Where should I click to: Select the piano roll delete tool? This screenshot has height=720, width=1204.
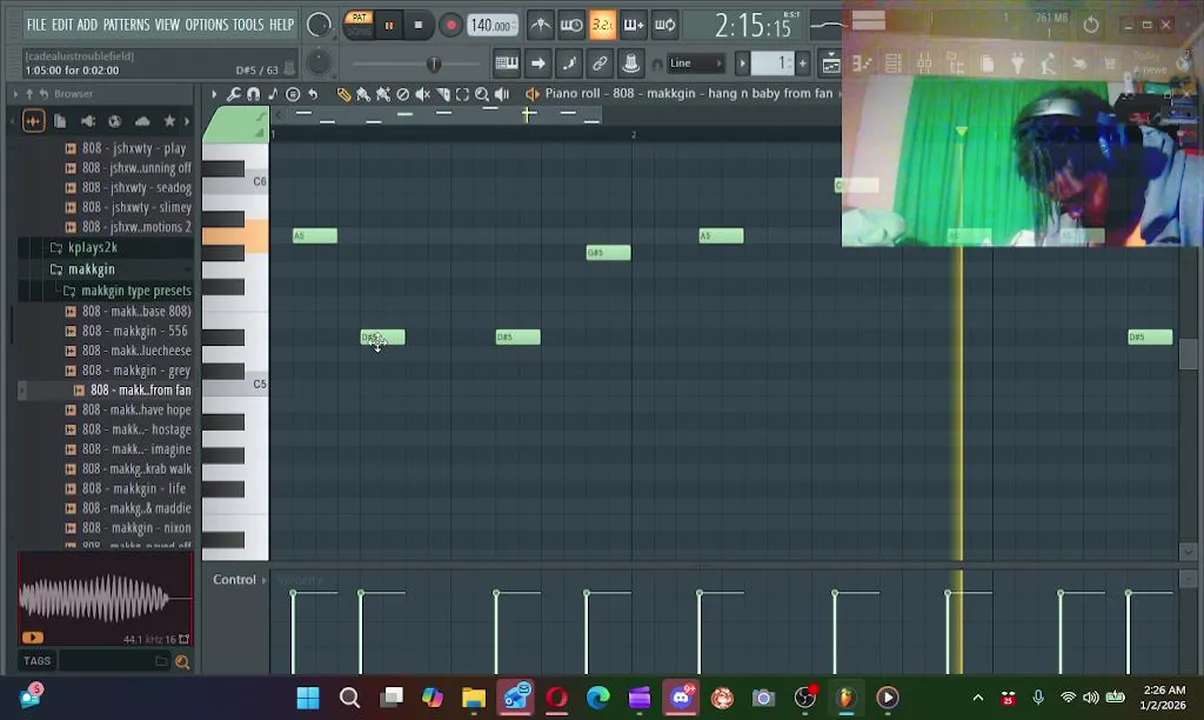[x=403, y=94]
